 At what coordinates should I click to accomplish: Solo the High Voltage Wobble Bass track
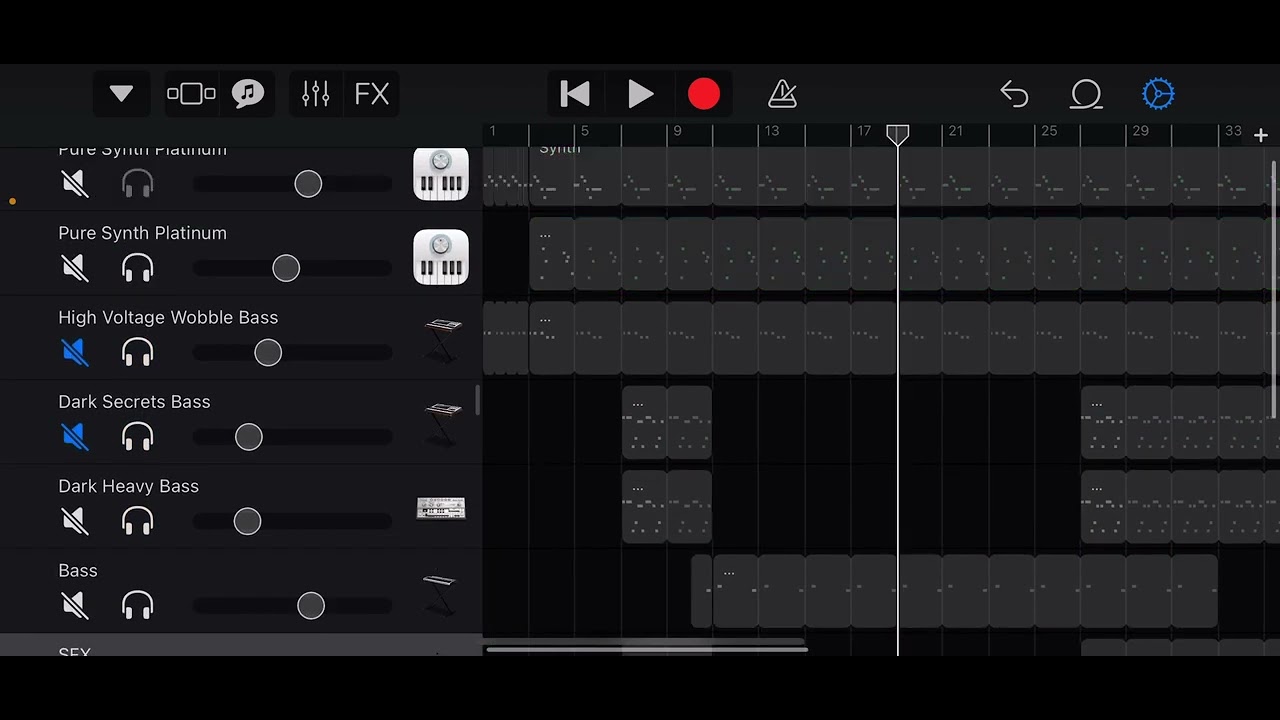point(138,352)
